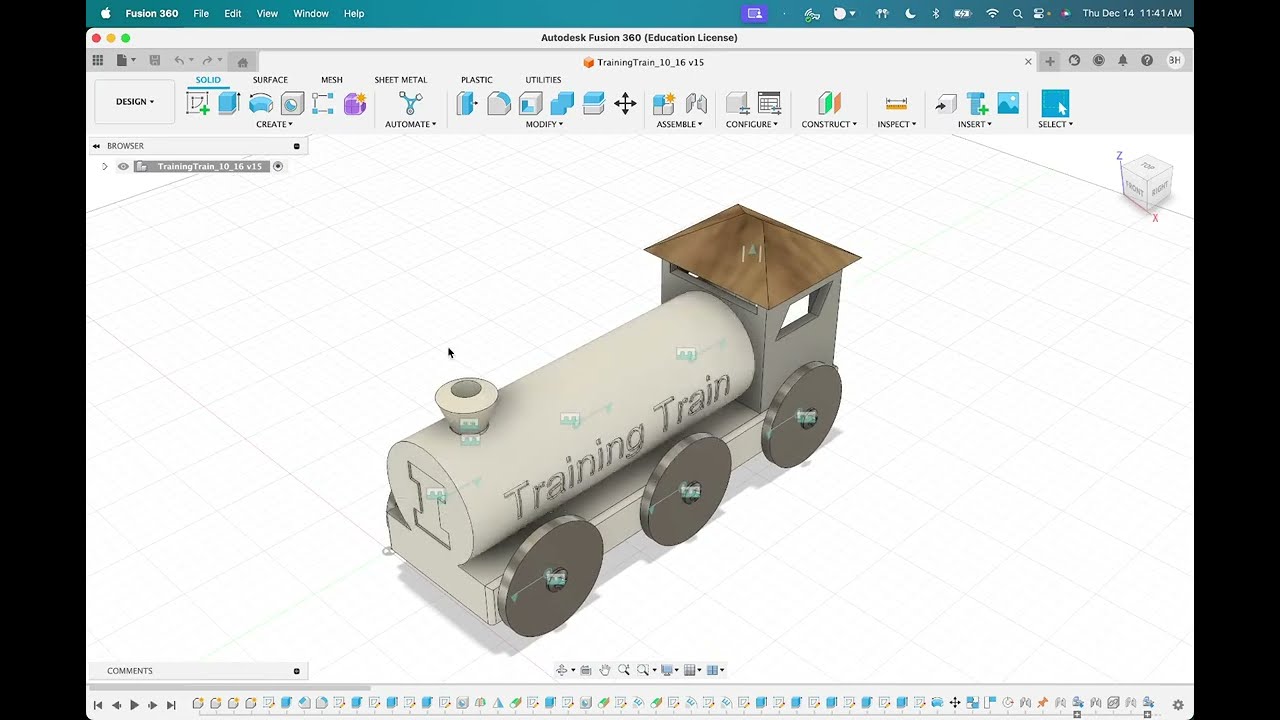
Task: Open the MODIFY dropdown menu
Action: click(x=545, y=124)
